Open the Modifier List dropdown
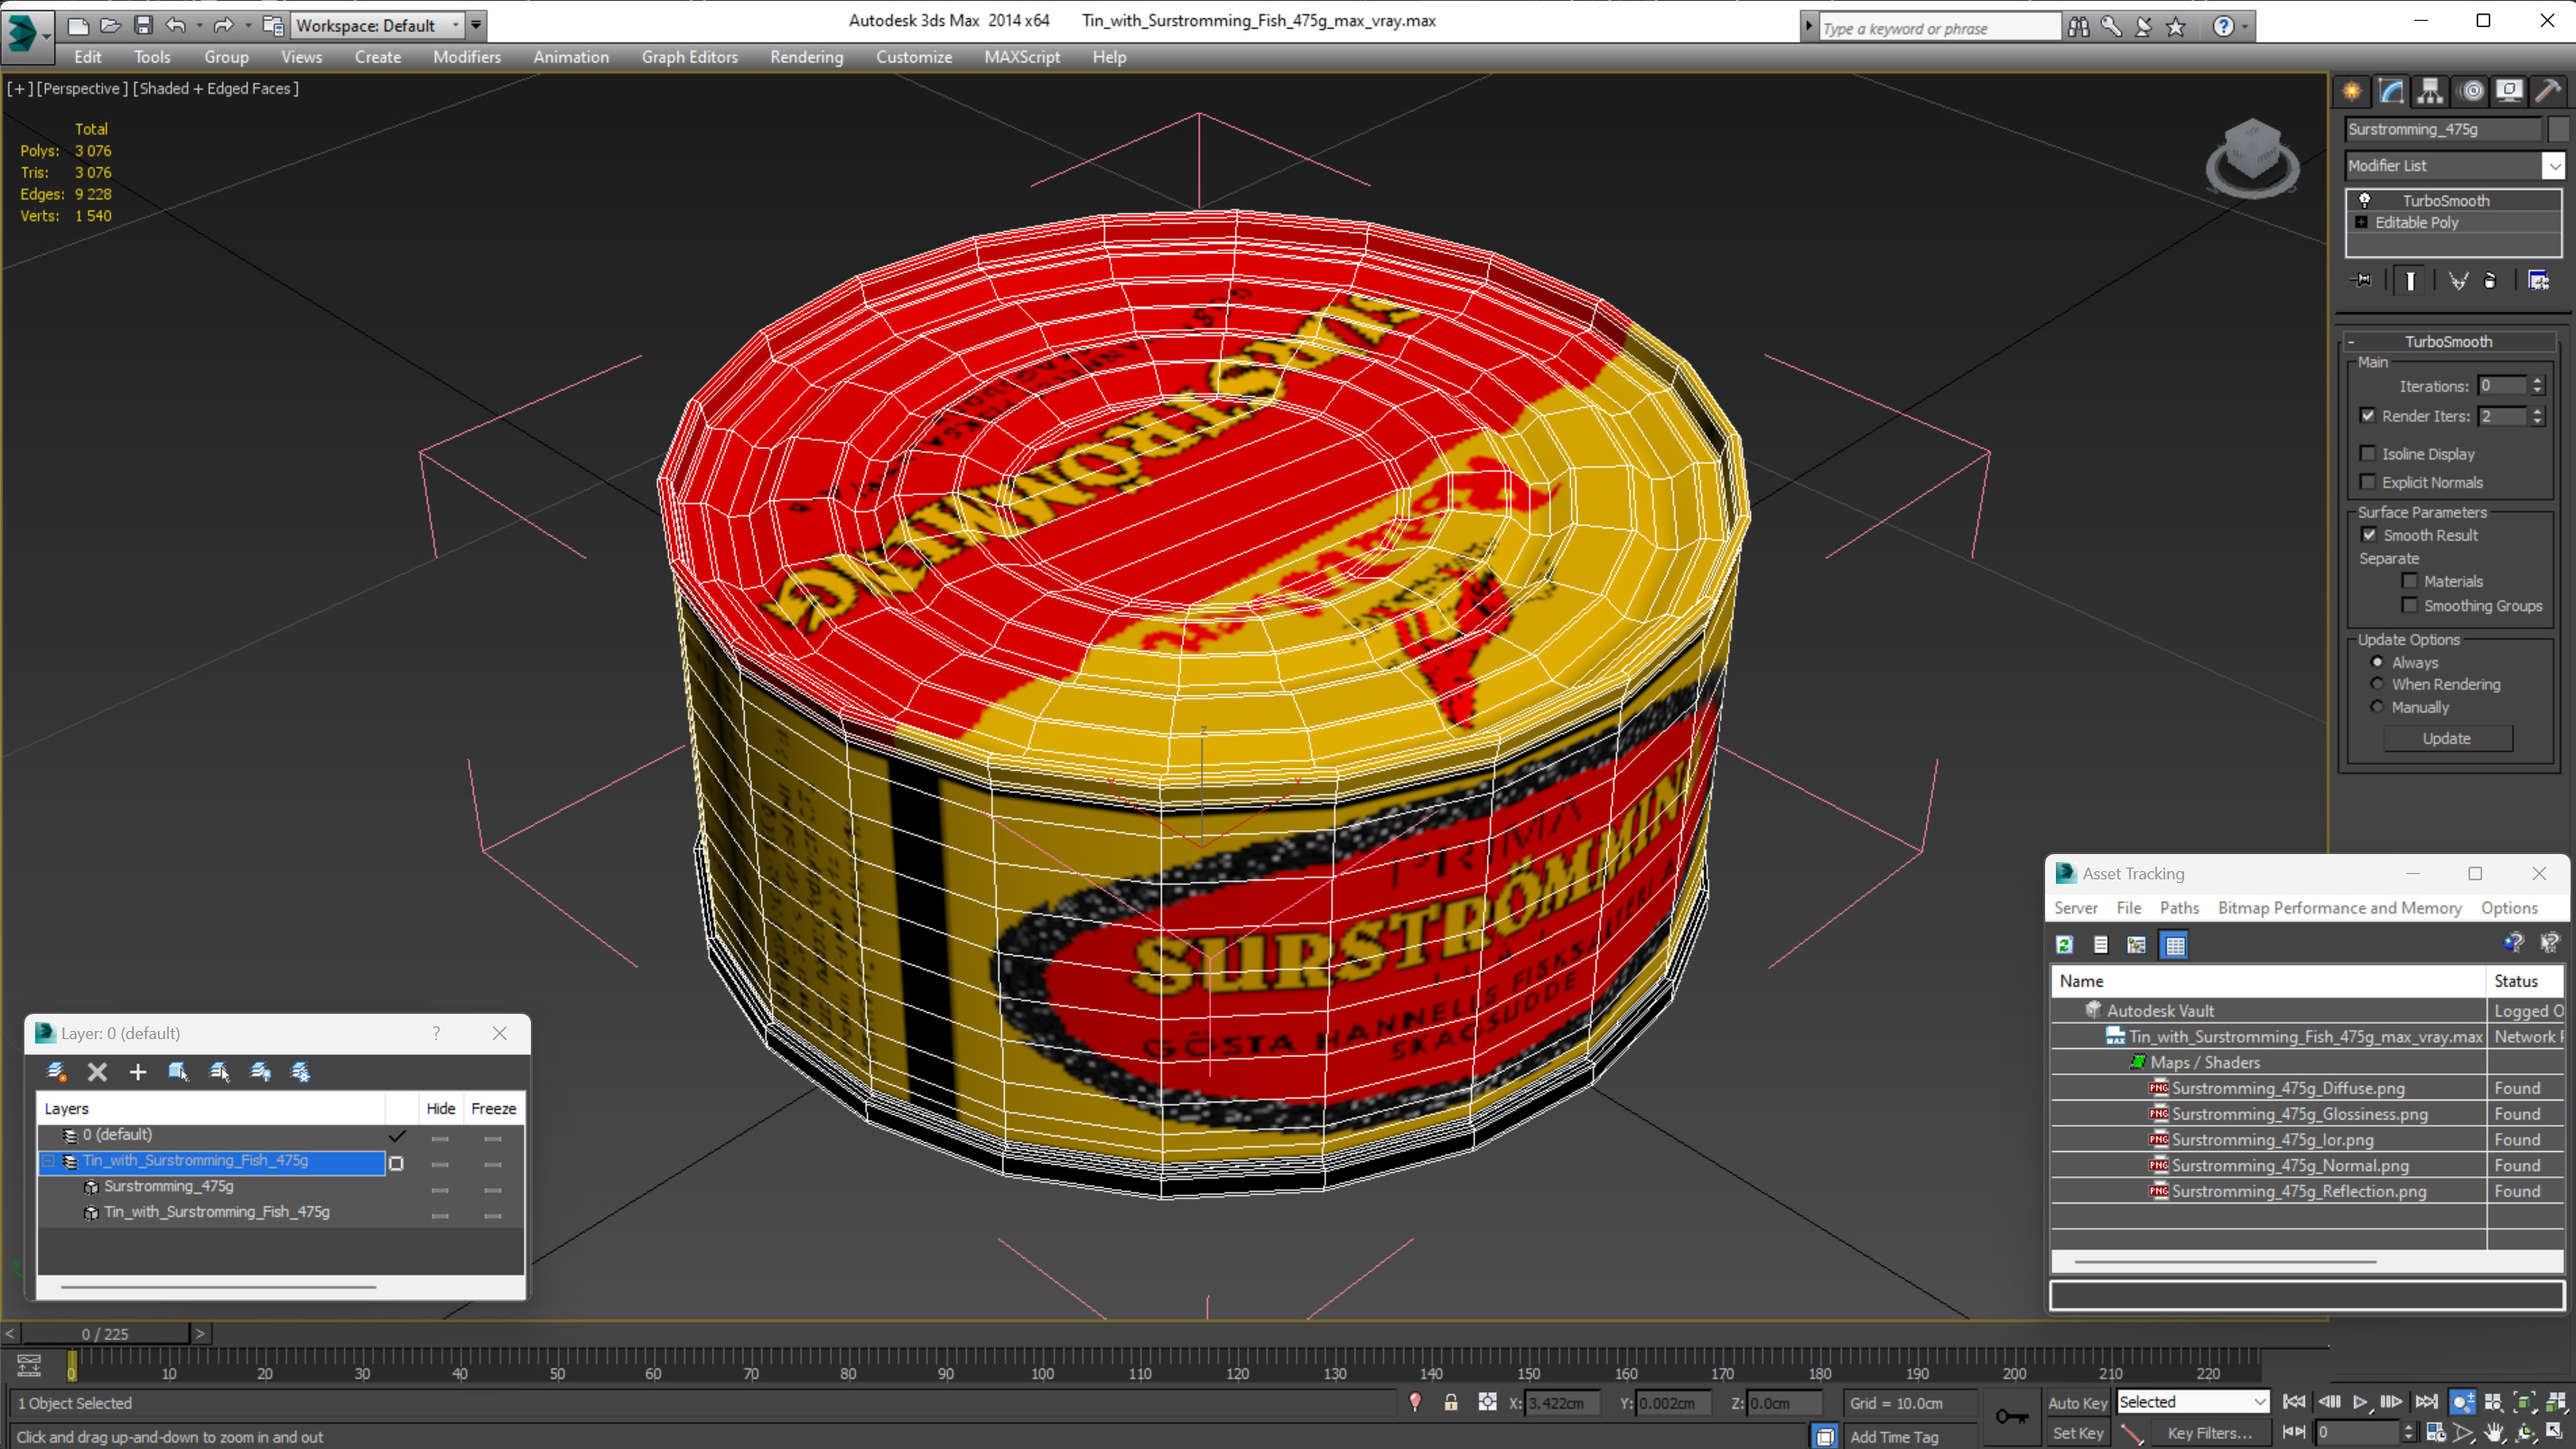Viewport: 2576px width, 1449px height. click(x=2554, y=165)
